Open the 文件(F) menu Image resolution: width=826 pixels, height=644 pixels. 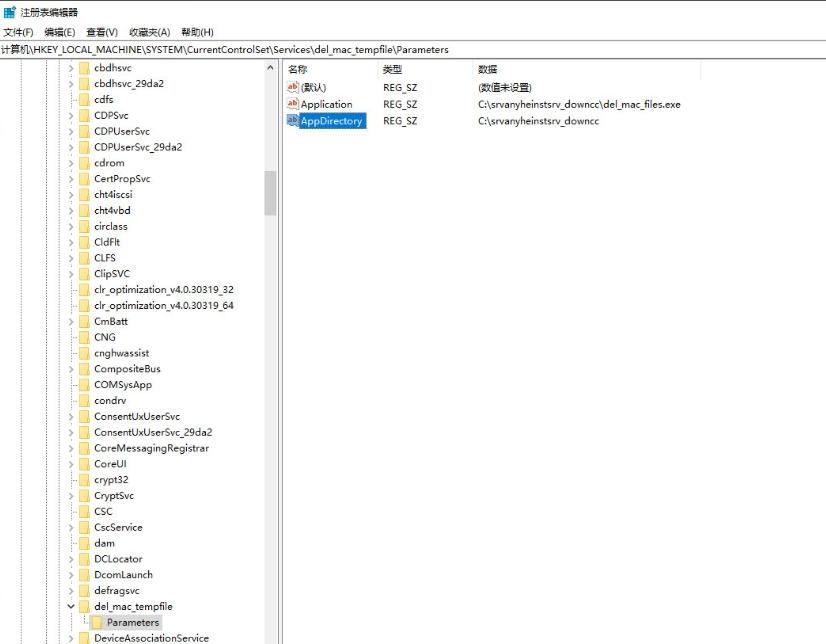18,32
